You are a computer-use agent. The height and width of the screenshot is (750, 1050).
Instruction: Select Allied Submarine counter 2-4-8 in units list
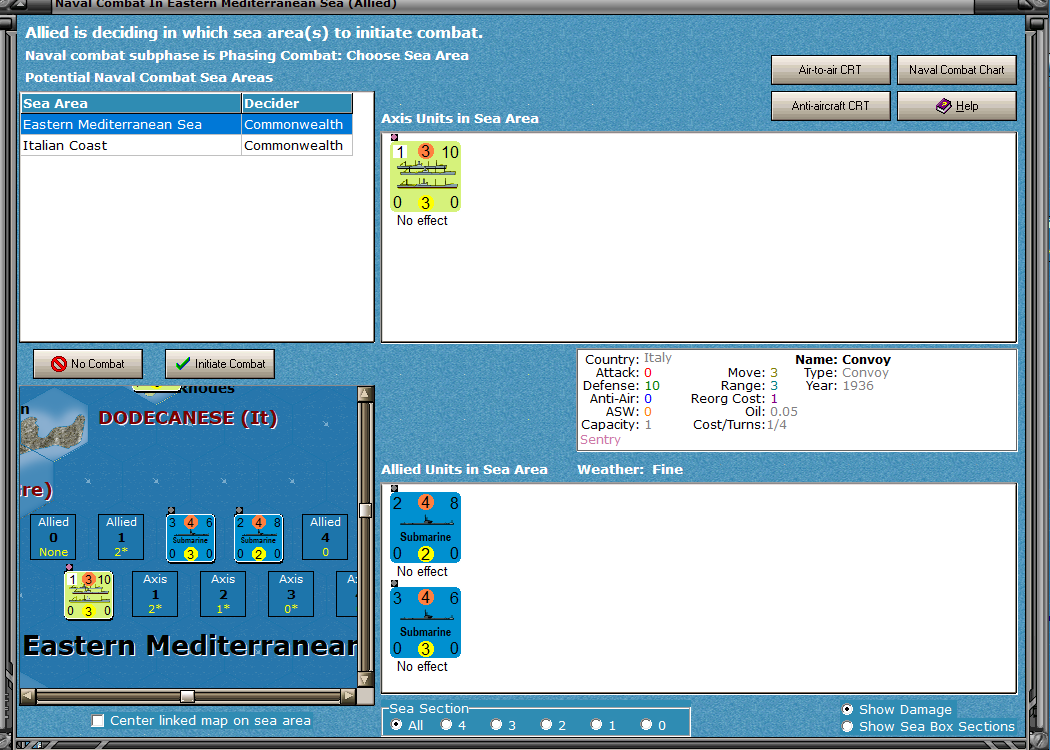click(425, 528)
